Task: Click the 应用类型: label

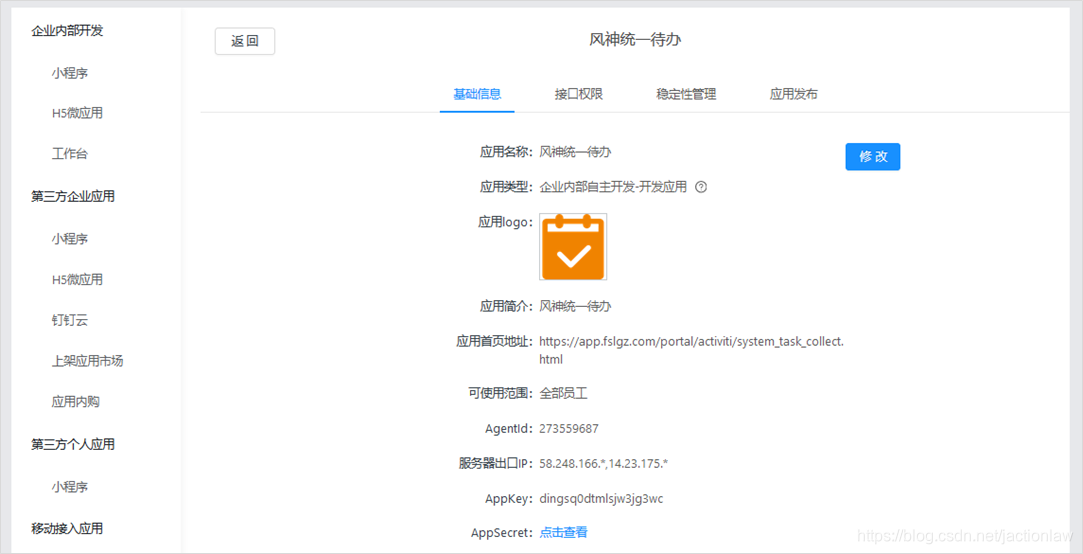Action: click(507, 187)
